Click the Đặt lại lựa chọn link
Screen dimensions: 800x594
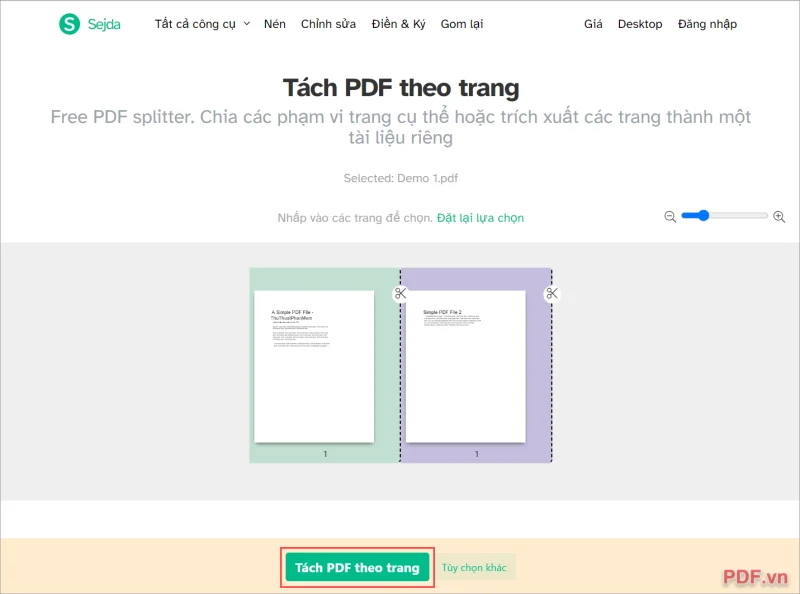coord(480,218)
